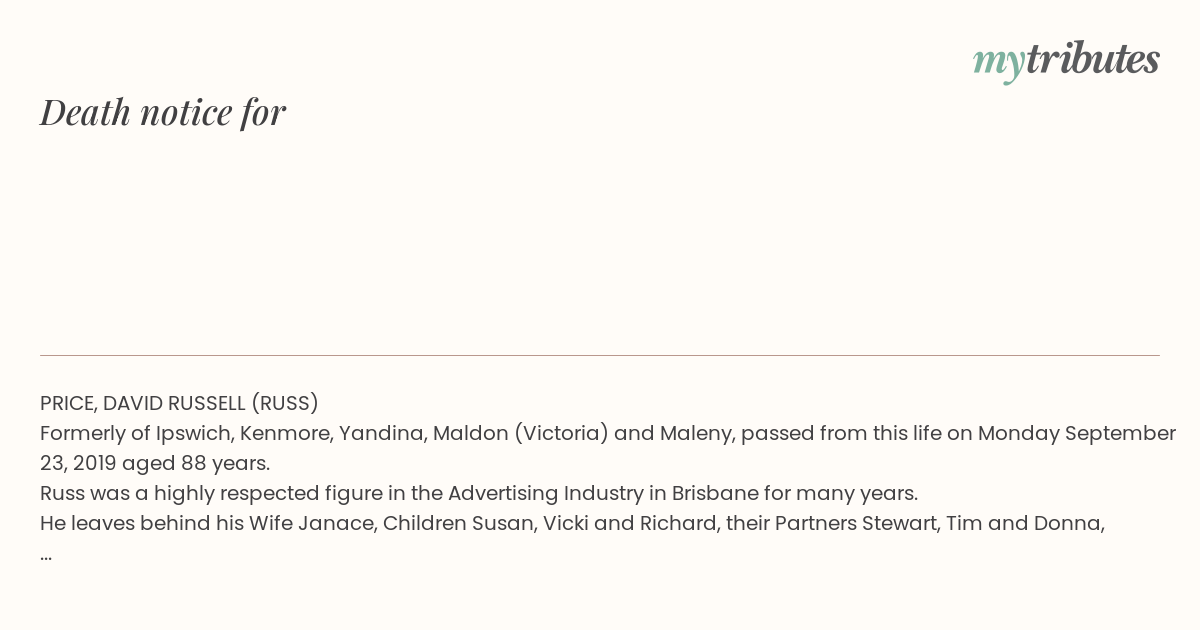Click the "(RUSS)" nickname in the name line
Viewport: 1200px width, 630px height.
pos(284,403)
